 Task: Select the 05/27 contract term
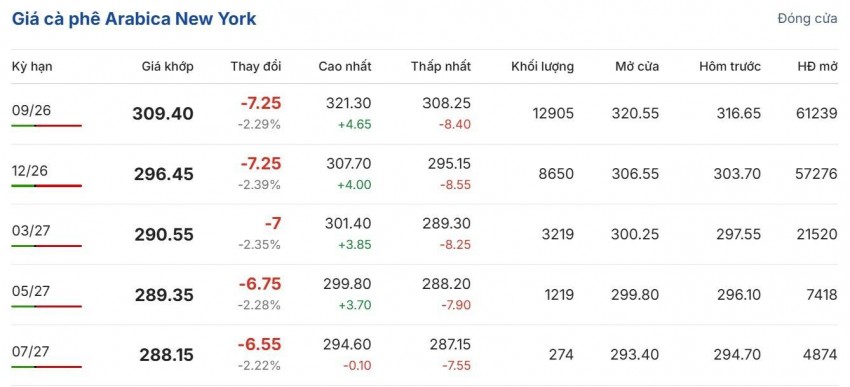pos(31,291)
